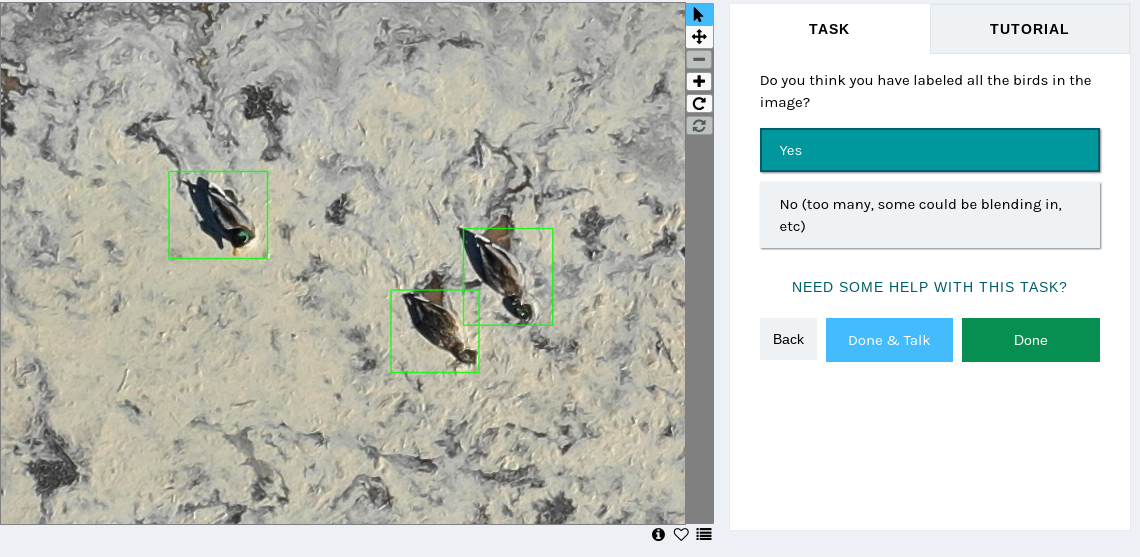The width and height of the screenshot is (1140, 557).
Task: Click the grayed-out refresh/reset icon
Action: tap(699, 125)
